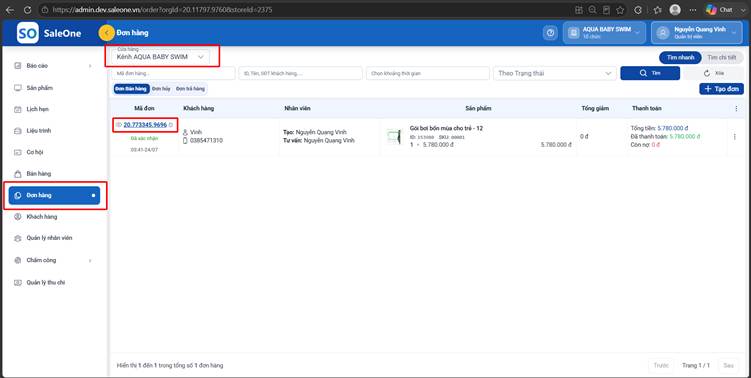
Task: Click the Mã đơn hàng search field
Action: (173, 73)
